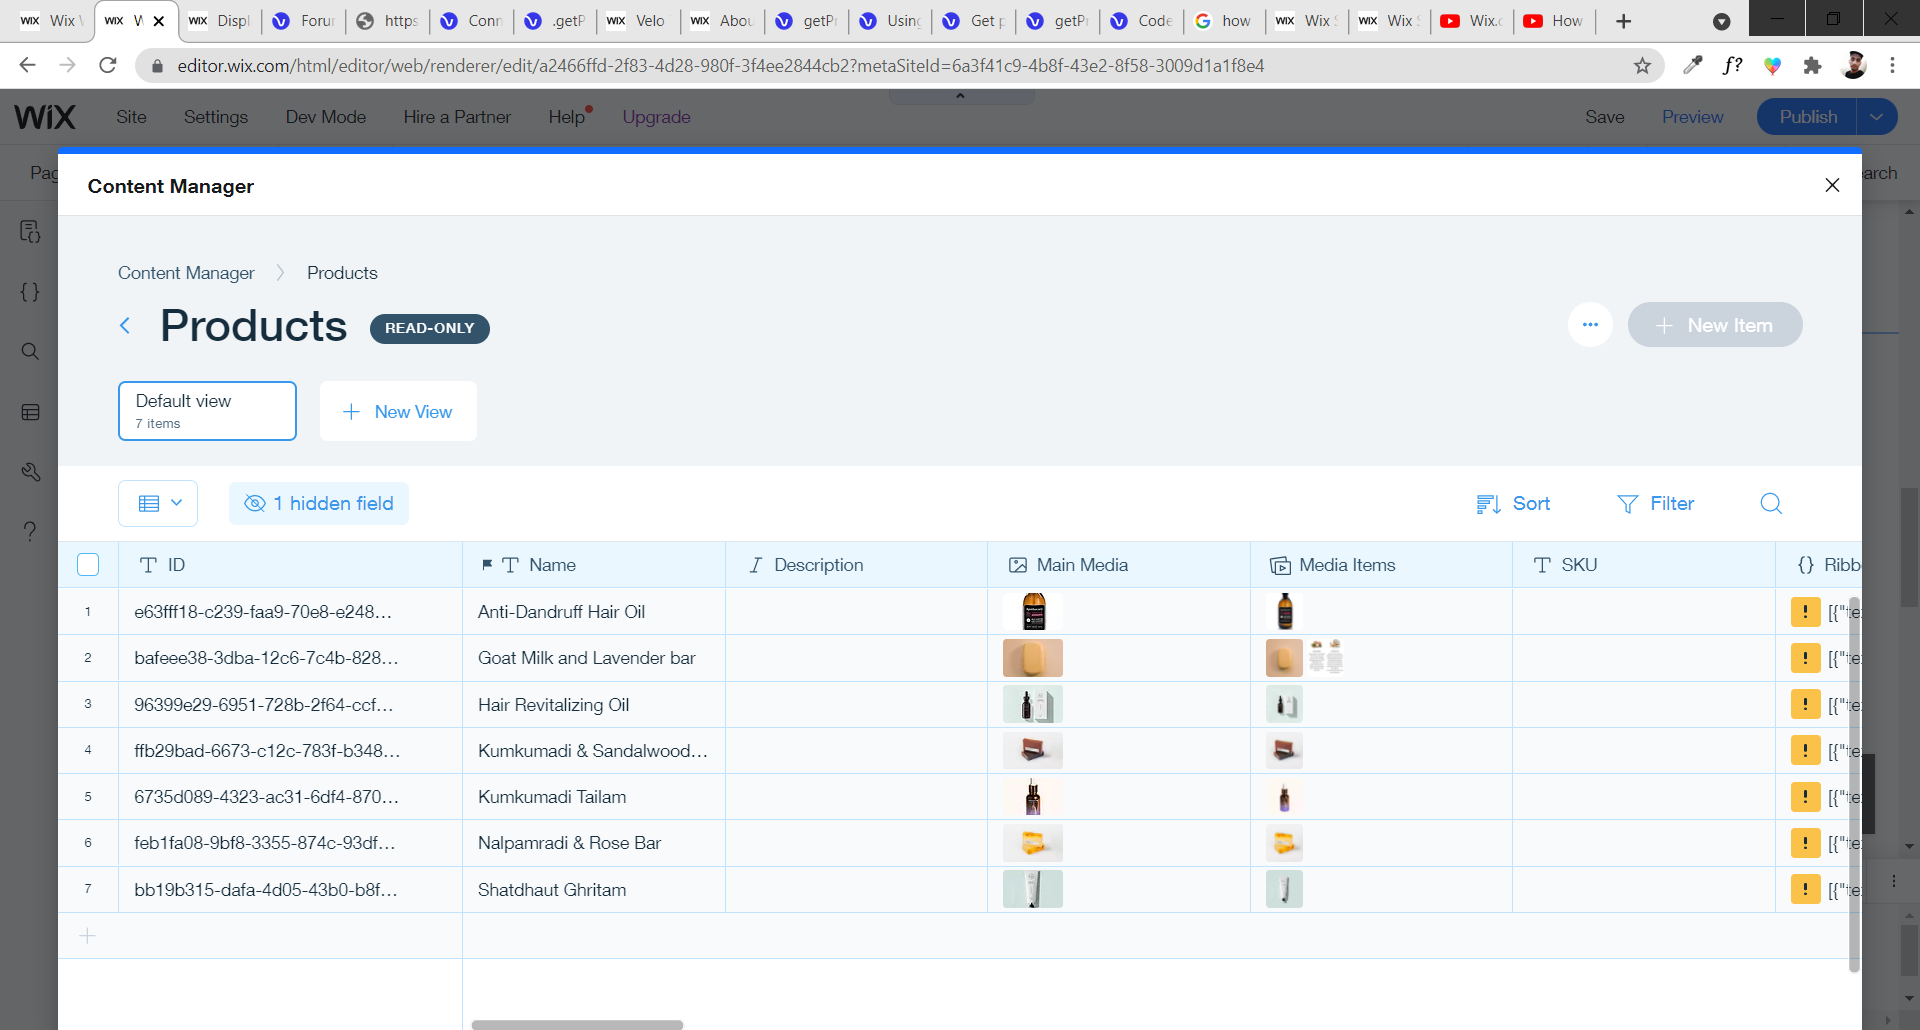Click Save in the Wix top bar
1920x1030 pixels.
pos(1605,117)
